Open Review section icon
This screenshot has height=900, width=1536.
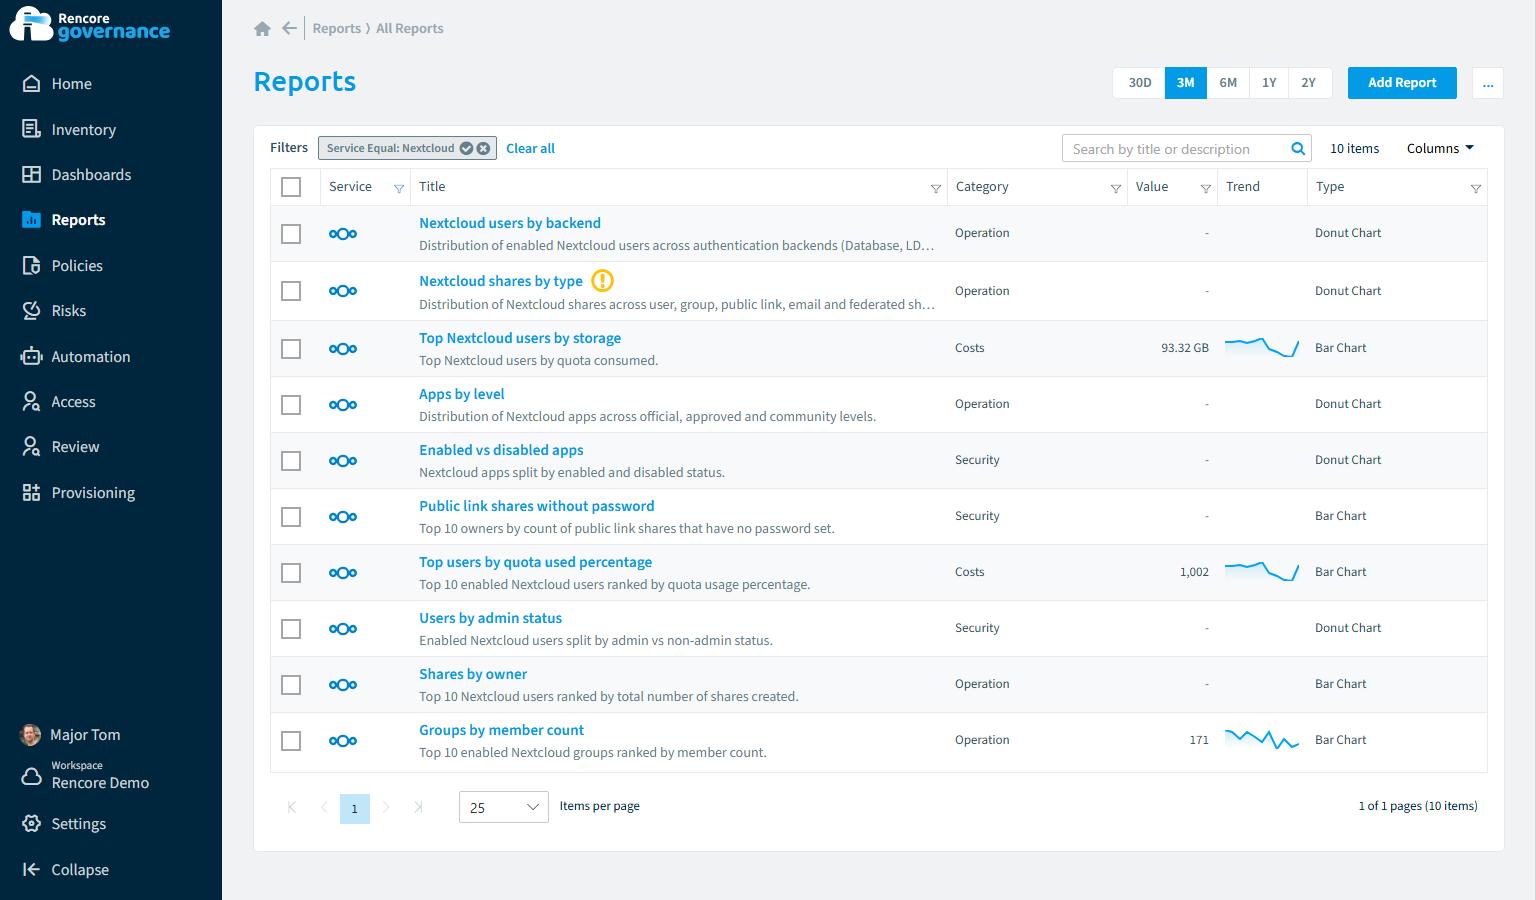point(32,447)
